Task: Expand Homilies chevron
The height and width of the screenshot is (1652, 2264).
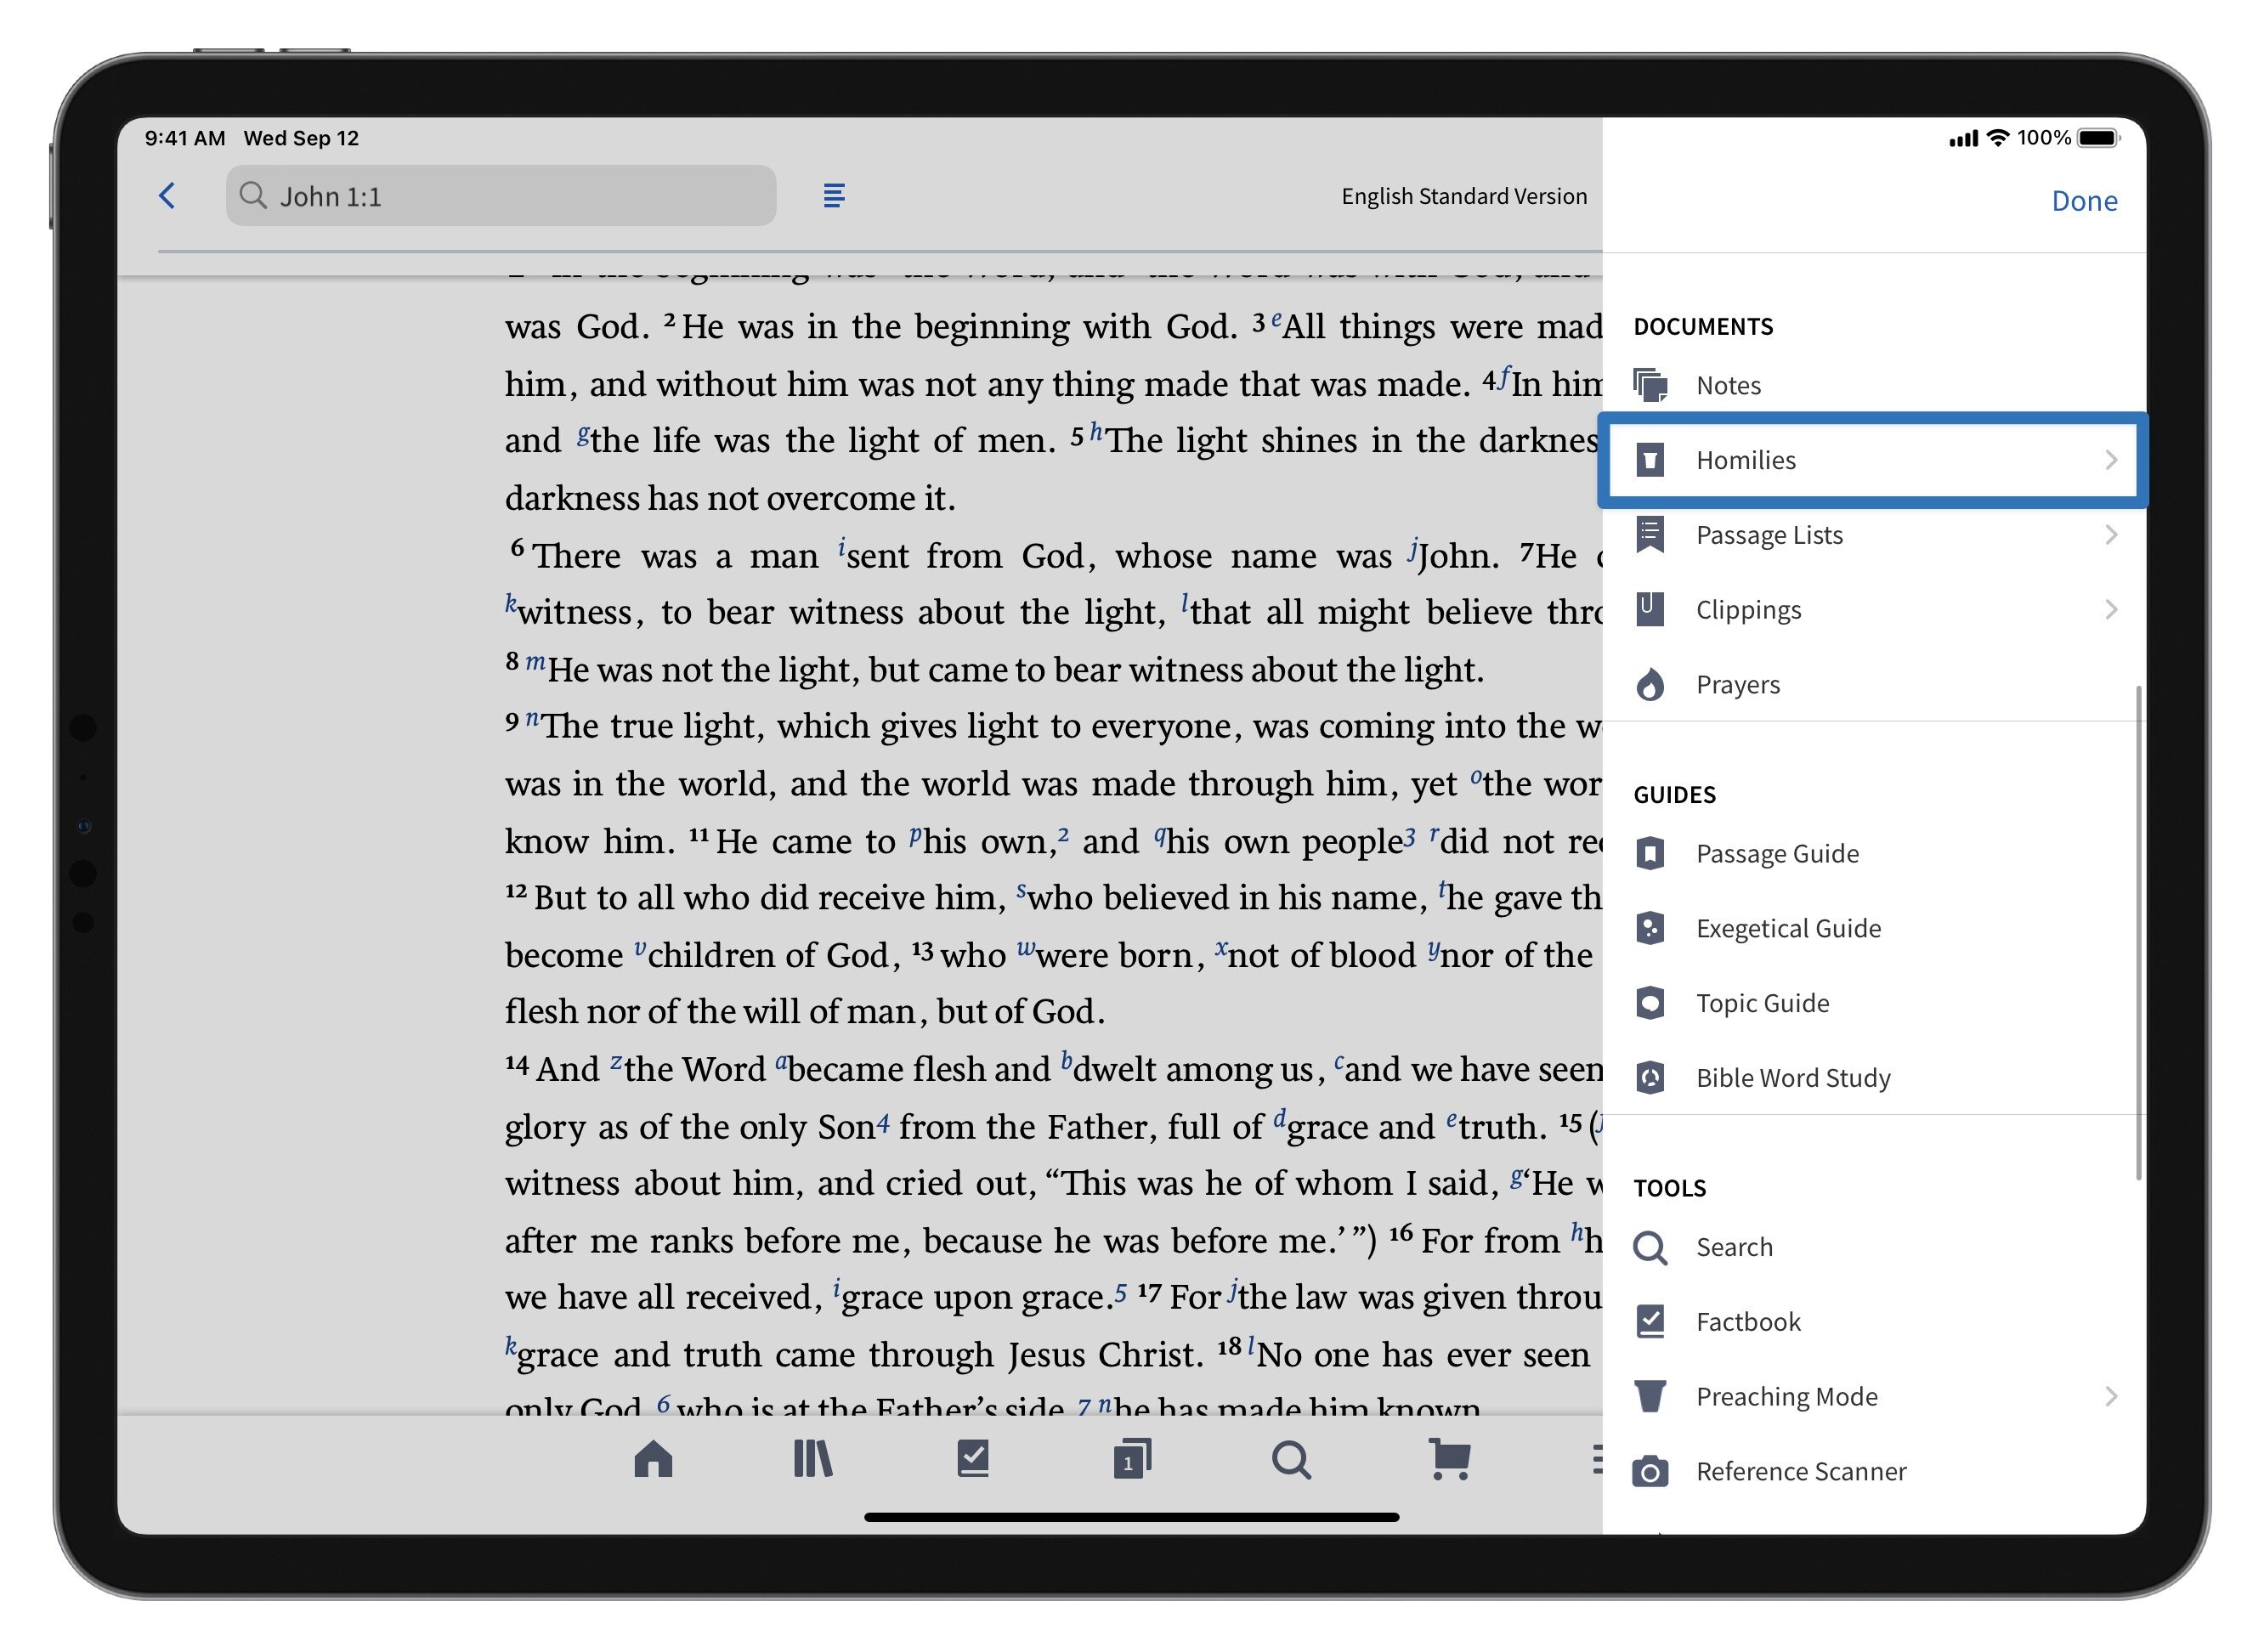Action: pos(2111,460)
